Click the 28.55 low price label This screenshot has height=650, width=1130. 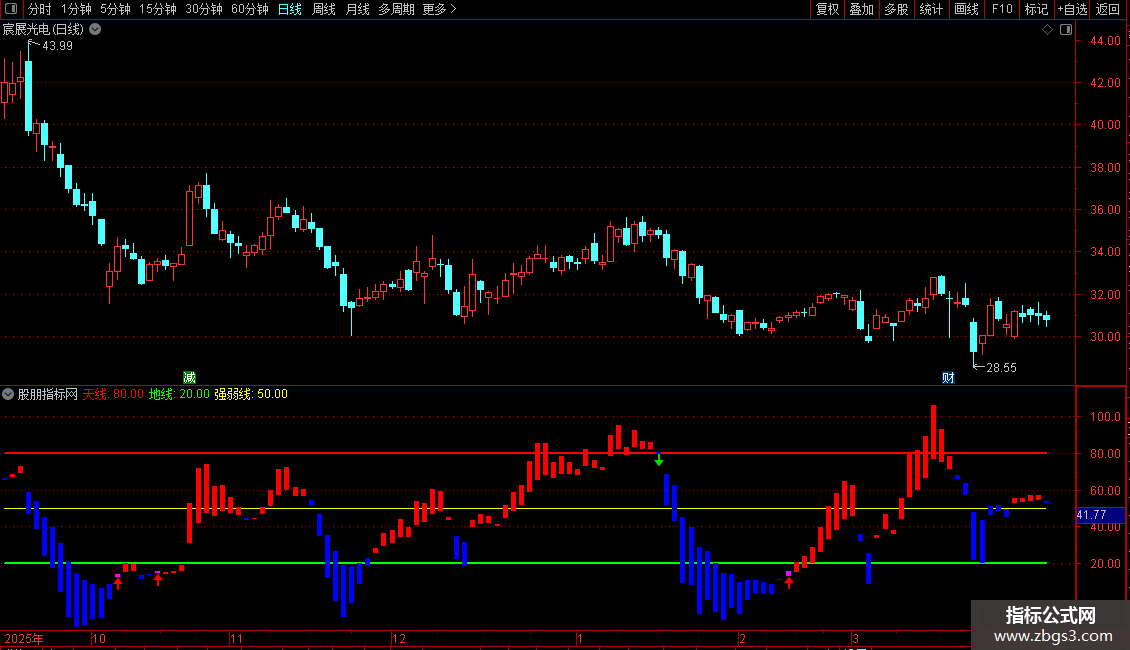click(x=1001, y=368)
